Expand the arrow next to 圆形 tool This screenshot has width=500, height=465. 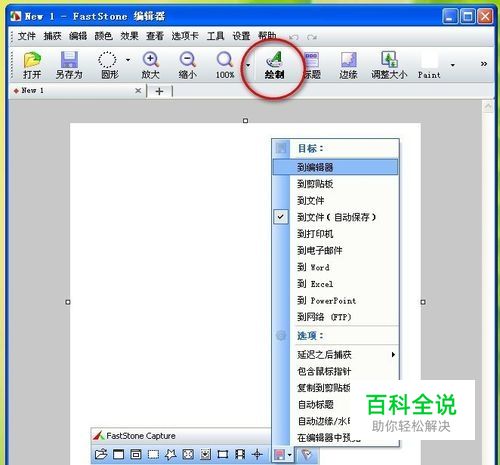(128, 60)
